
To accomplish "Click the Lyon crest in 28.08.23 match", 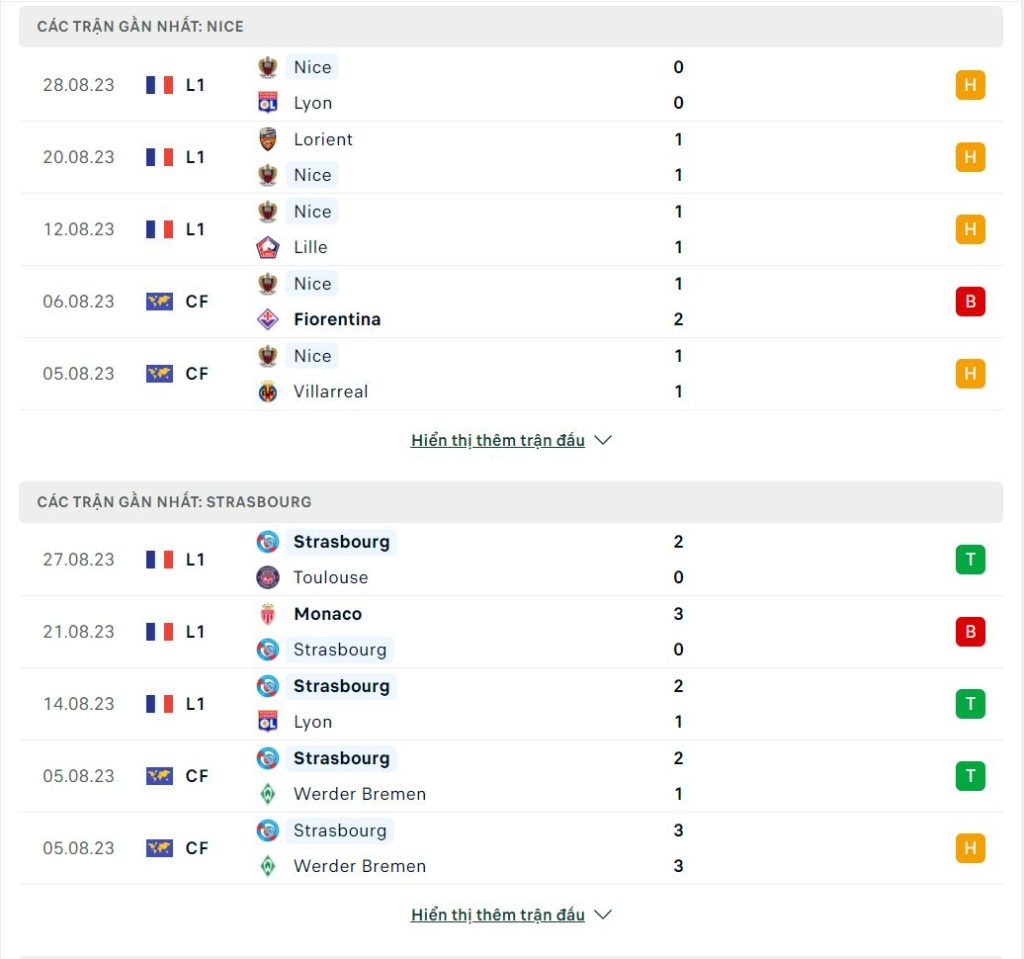I will (268, 103).
